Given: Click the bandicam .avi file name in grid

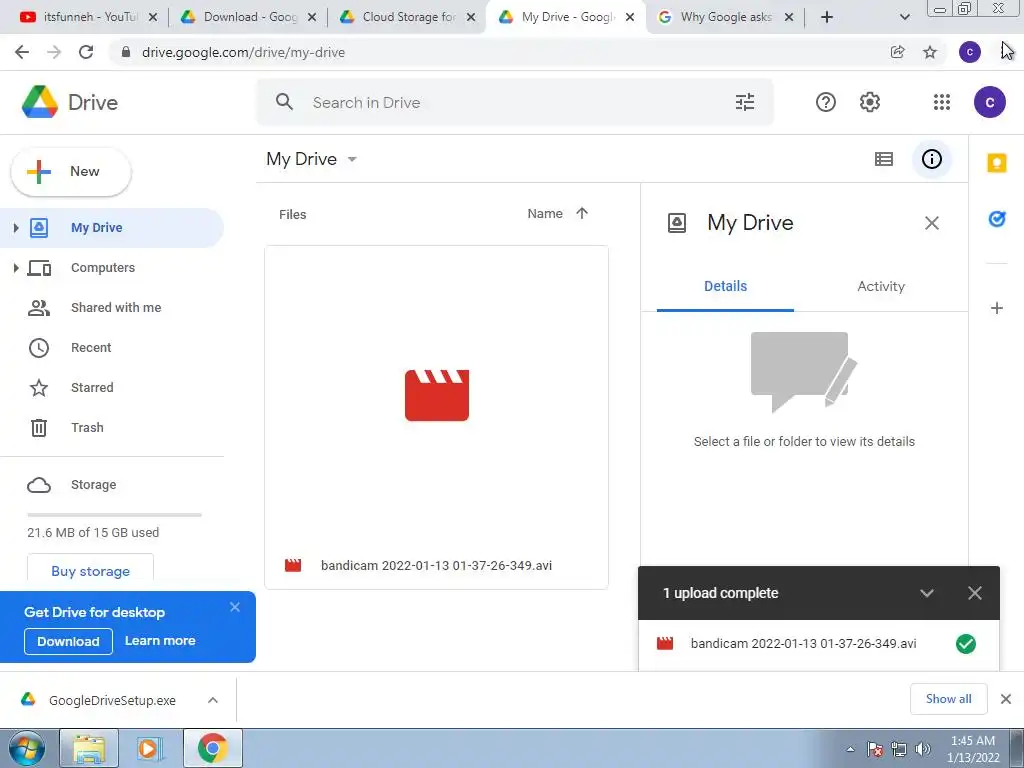Looking at the screenshot, I should click(x=436, y=566).
